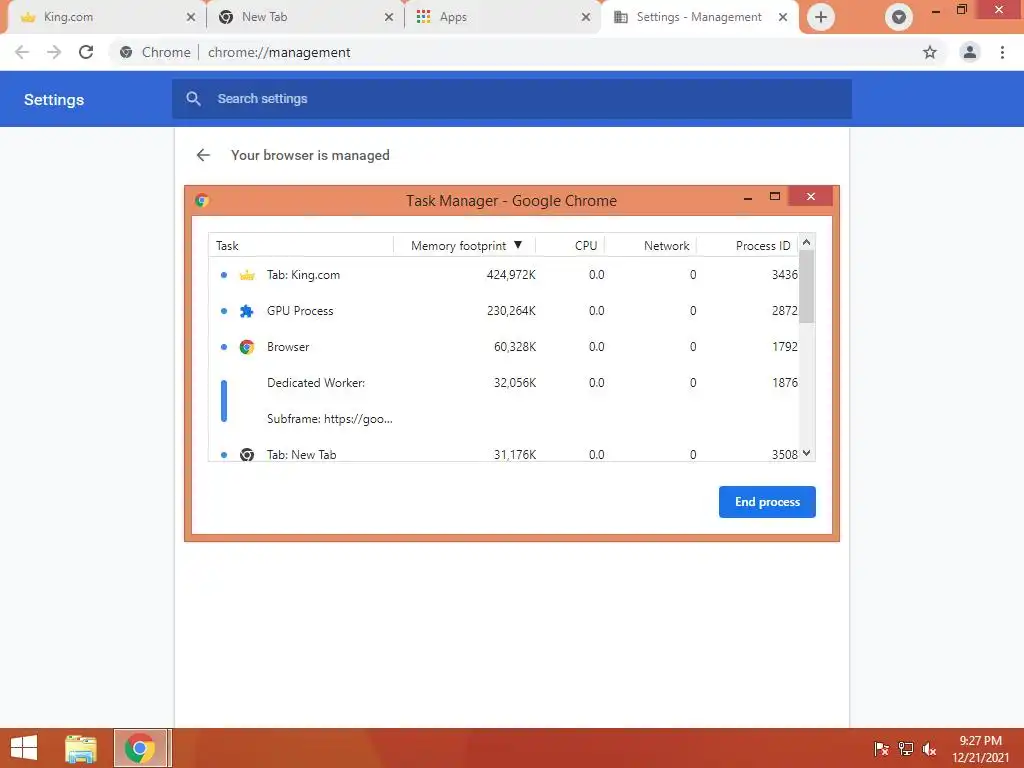Click the crown icon in the King.com task row
Image resolution: width=1024 pixels, height=768 pixels.
247,275
